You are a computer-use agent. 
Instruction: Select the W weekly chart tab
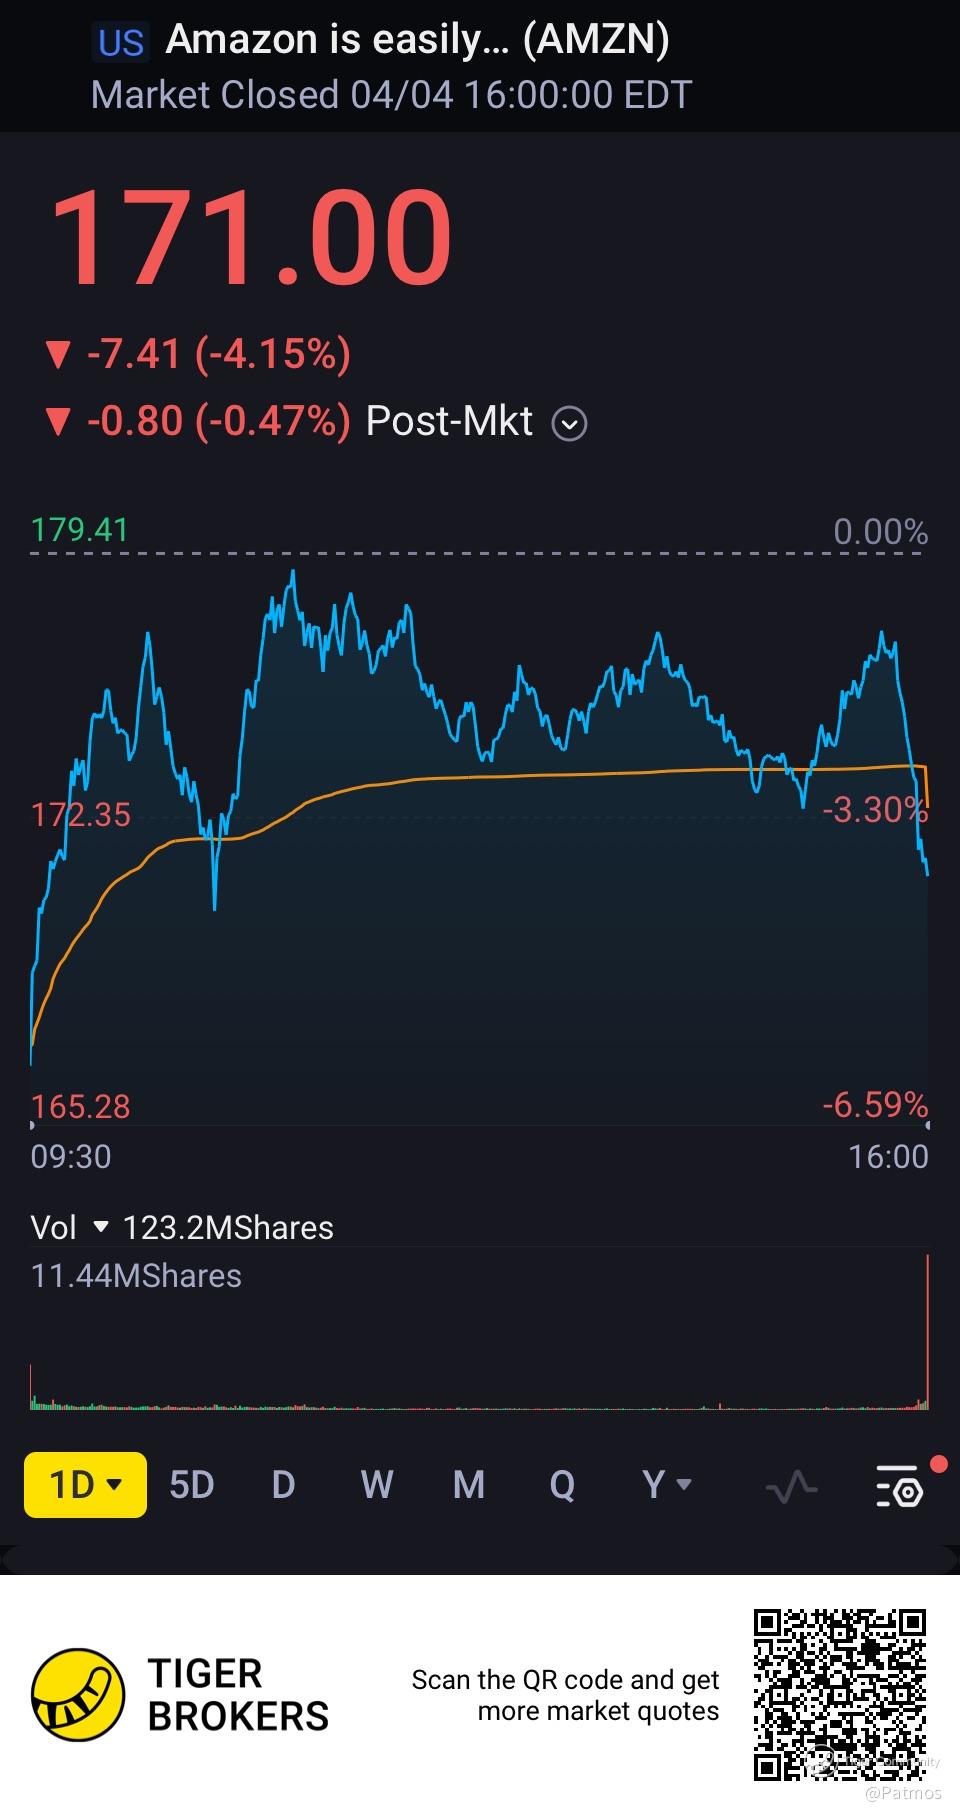pyautogui.click(x=377, y=1485)
